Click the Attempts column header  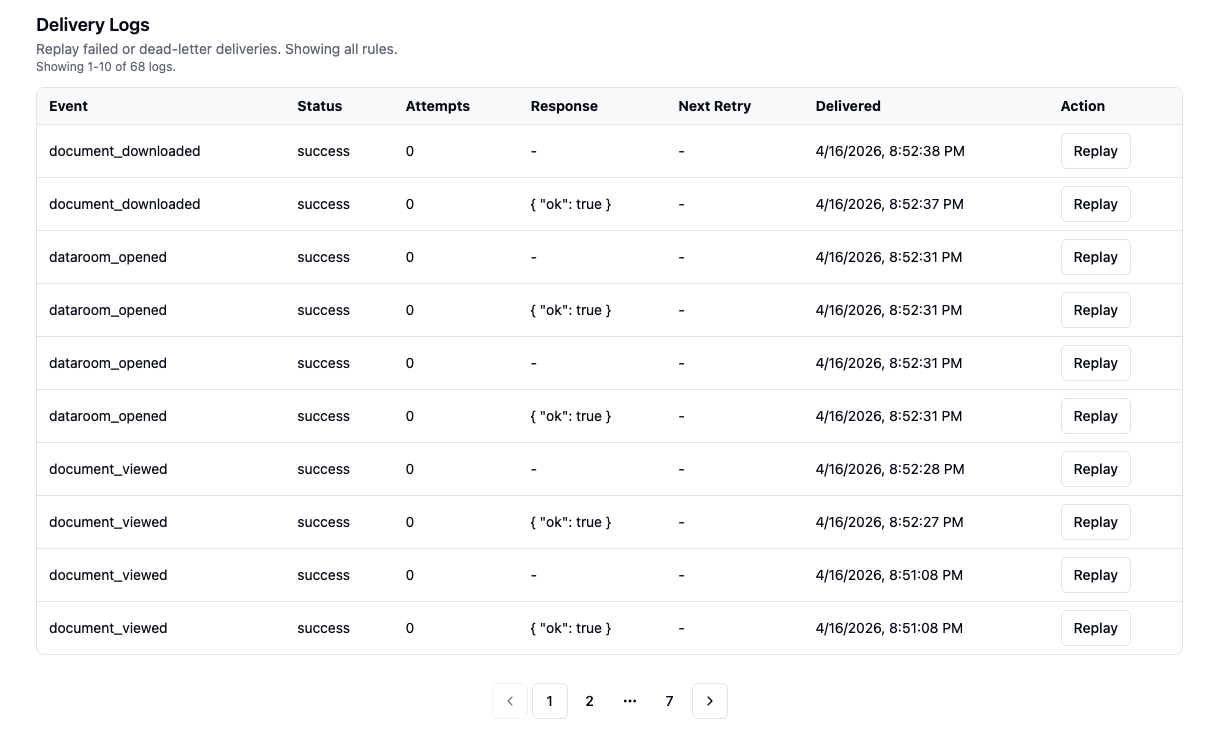click(437, 106)
